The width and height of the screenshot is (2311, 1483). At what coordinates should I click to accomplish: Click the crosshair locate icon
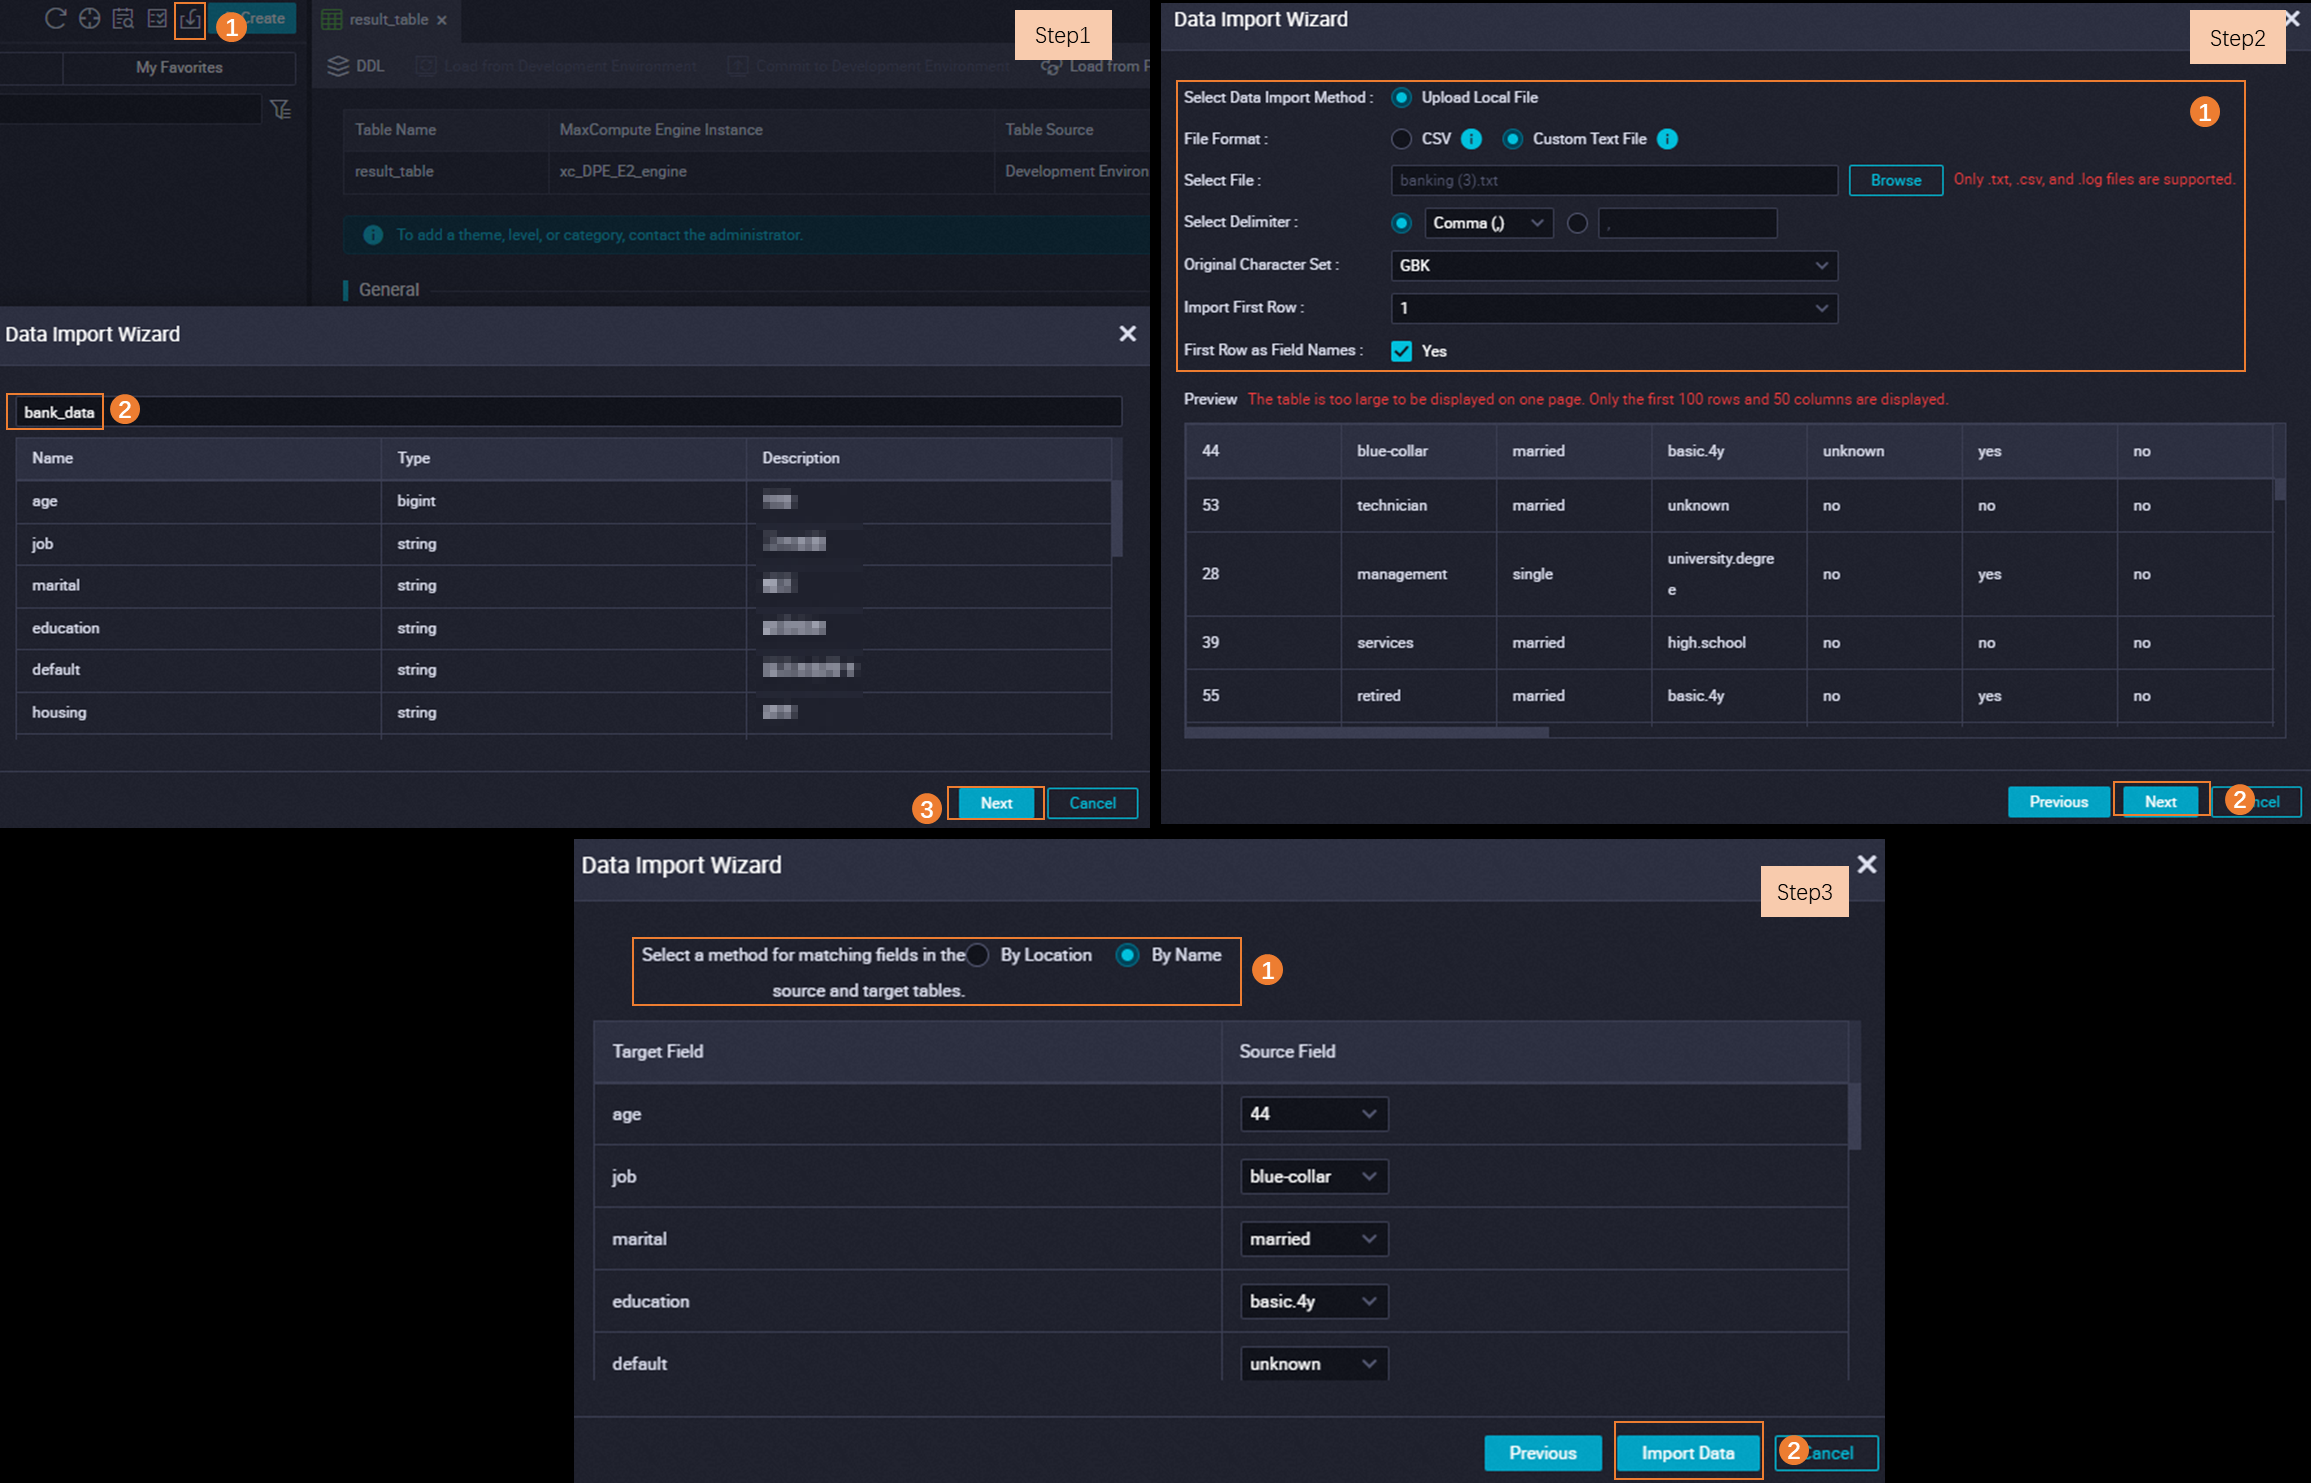coord(90,19)
